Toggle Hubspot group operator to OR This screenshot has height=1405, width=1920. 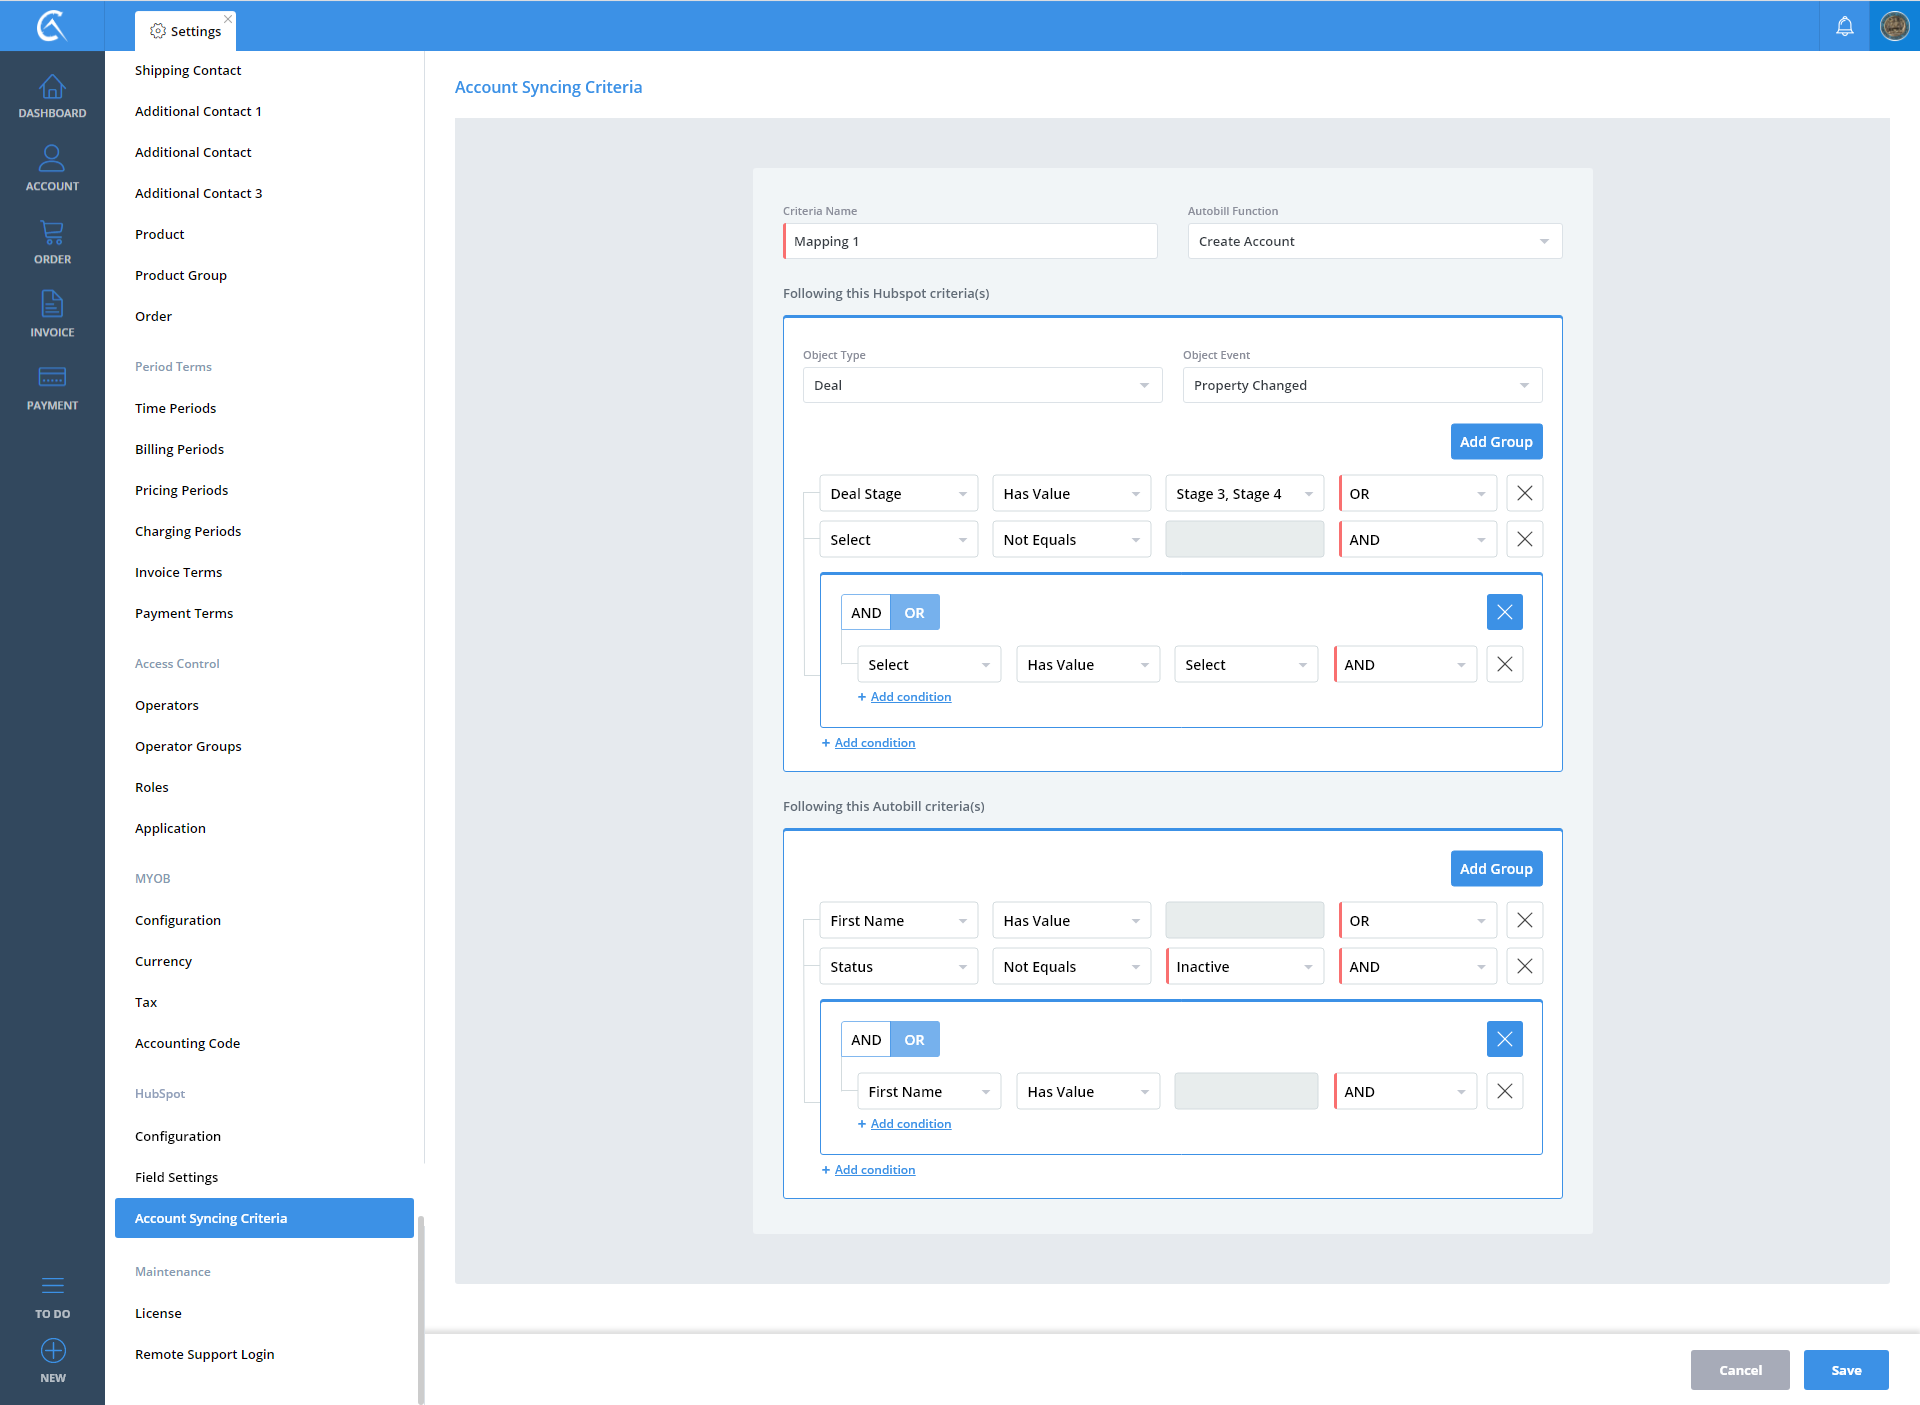pyautogui.click(x=914, y=612)
